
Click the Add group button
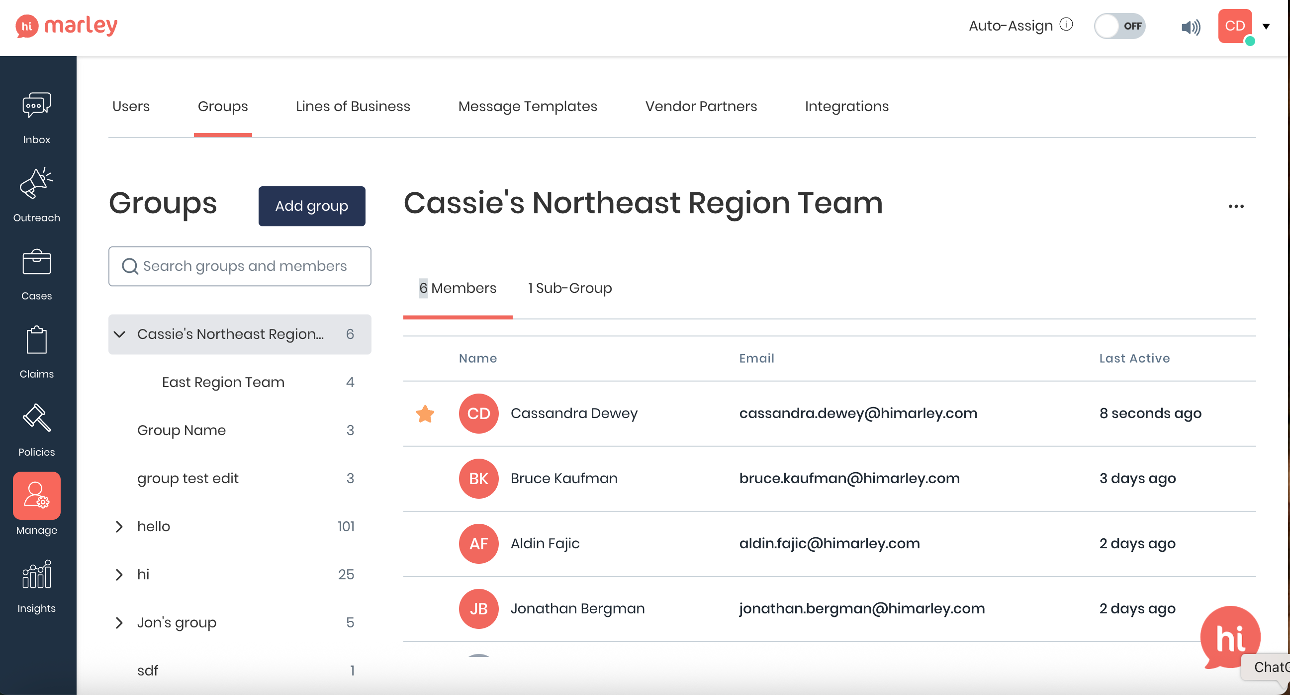pyautogui.click(x=312, y=206)
